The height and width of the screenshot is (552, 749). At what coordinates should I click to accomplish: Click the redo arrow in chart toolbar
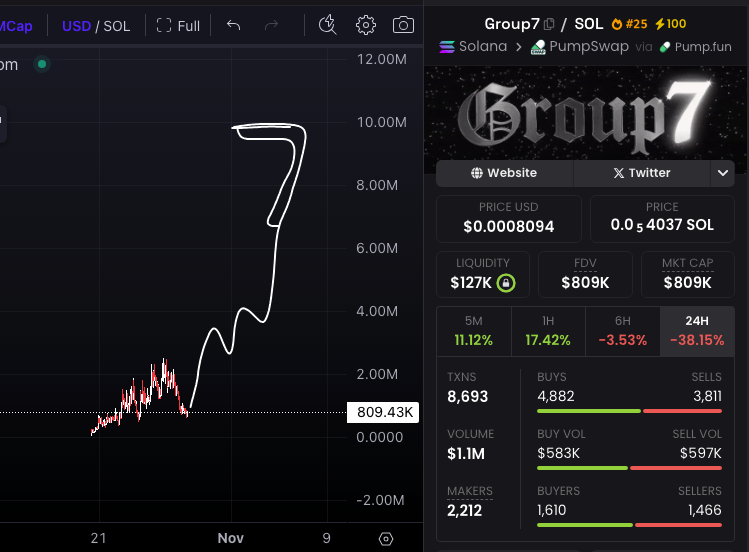pos(271,25)
